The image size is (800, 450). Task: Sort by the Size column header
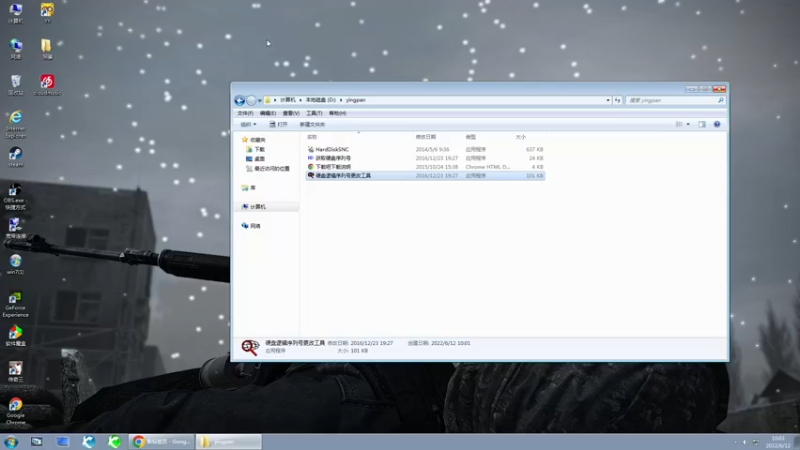point(521,137)
